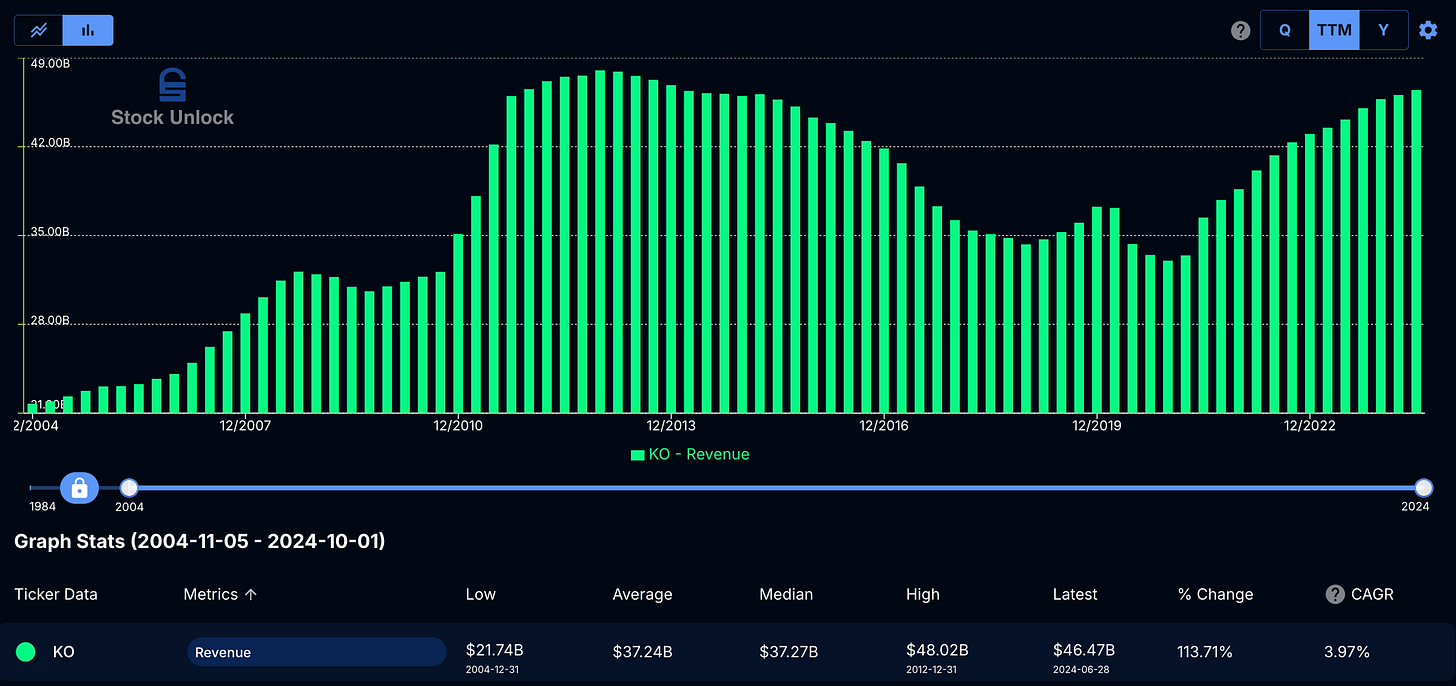Click the 42.00B y-axis label

pos(50,144)
